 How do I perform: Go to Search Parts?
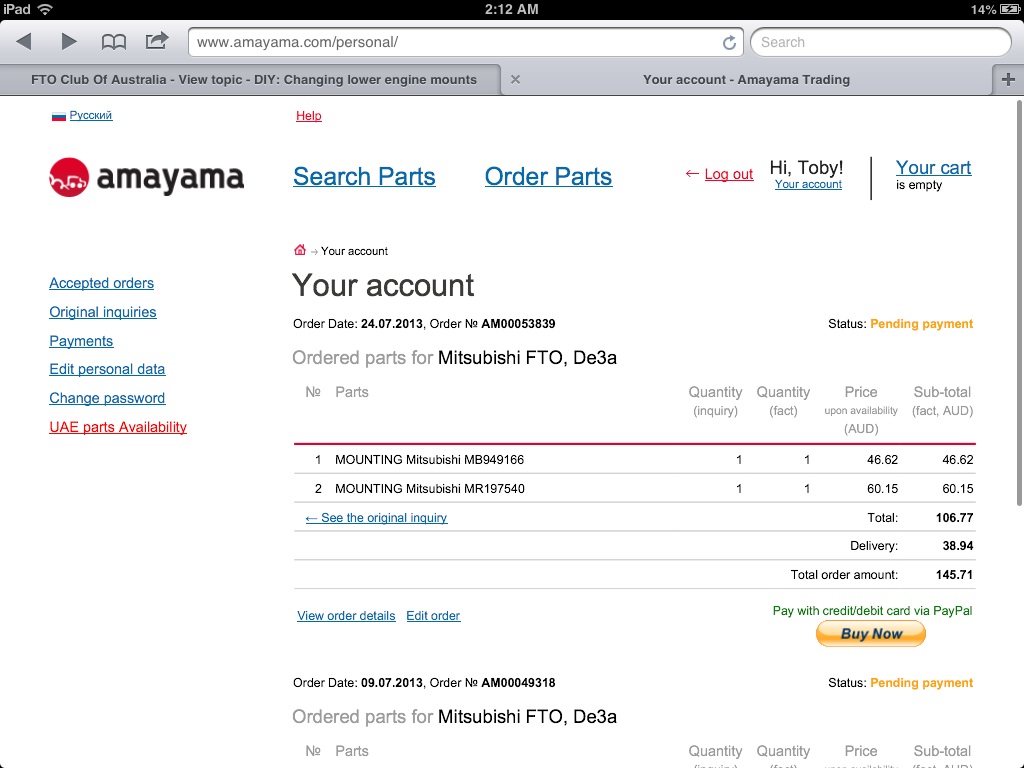click(x=364, y=176)
